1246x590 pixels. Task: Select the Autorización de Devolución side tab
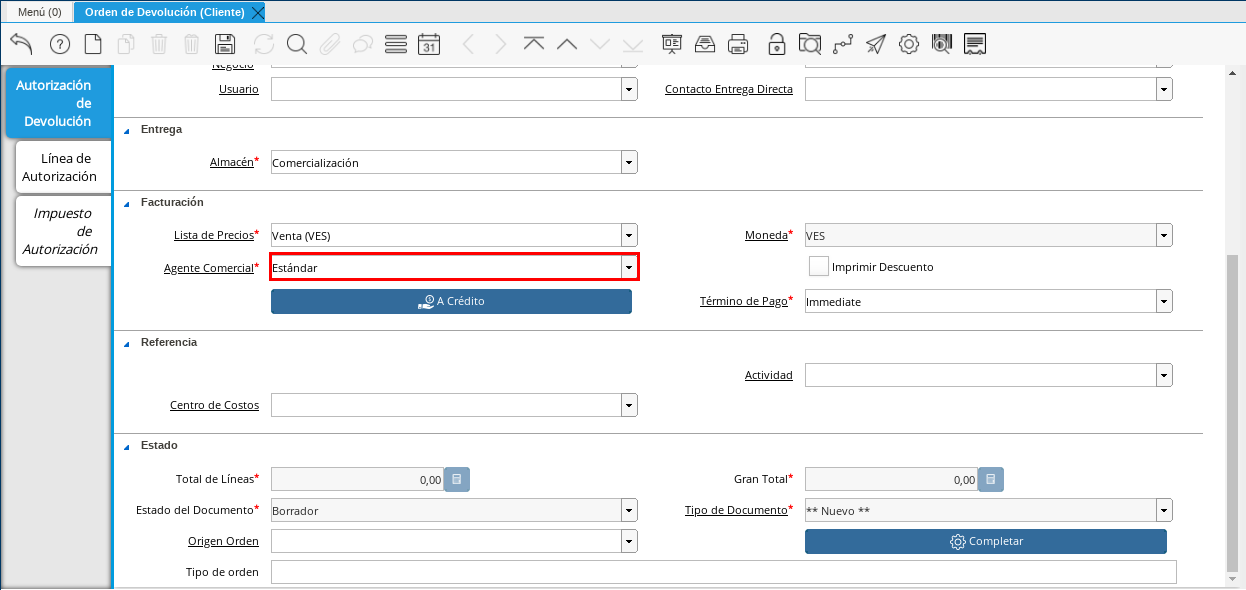tap(58, 103)
